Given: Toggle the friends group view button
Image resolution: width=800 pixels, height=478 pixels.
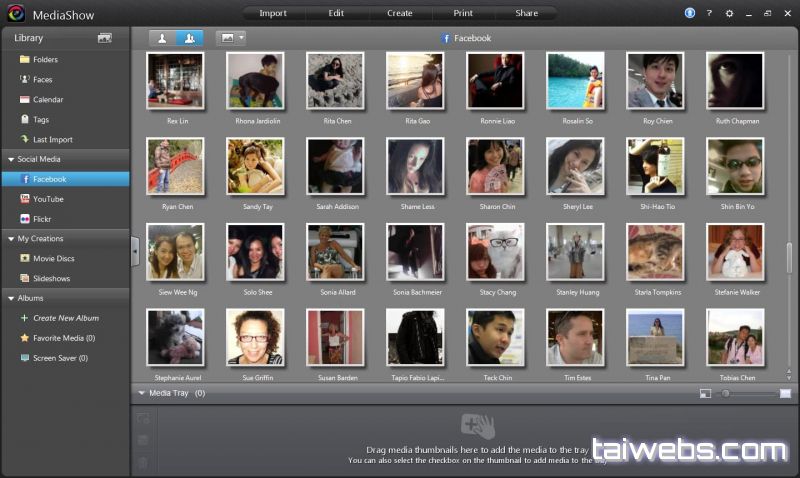Looking at the screenshot, I should coord(189,38).
